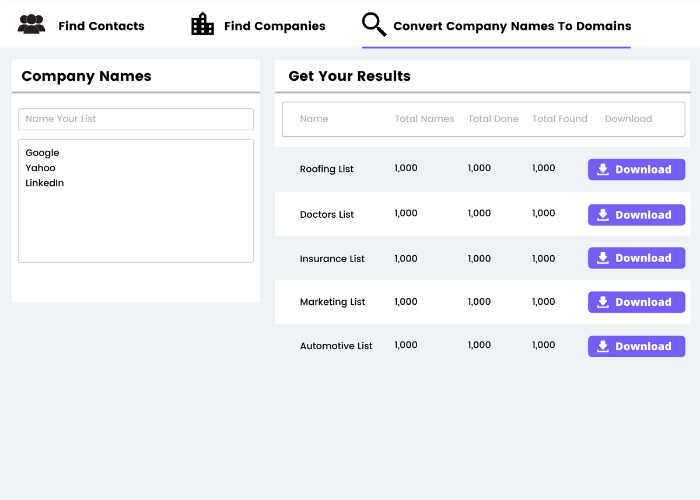Download the Insurance List results
The width and height of the screenshot is (700, 500).
(636, 258)
